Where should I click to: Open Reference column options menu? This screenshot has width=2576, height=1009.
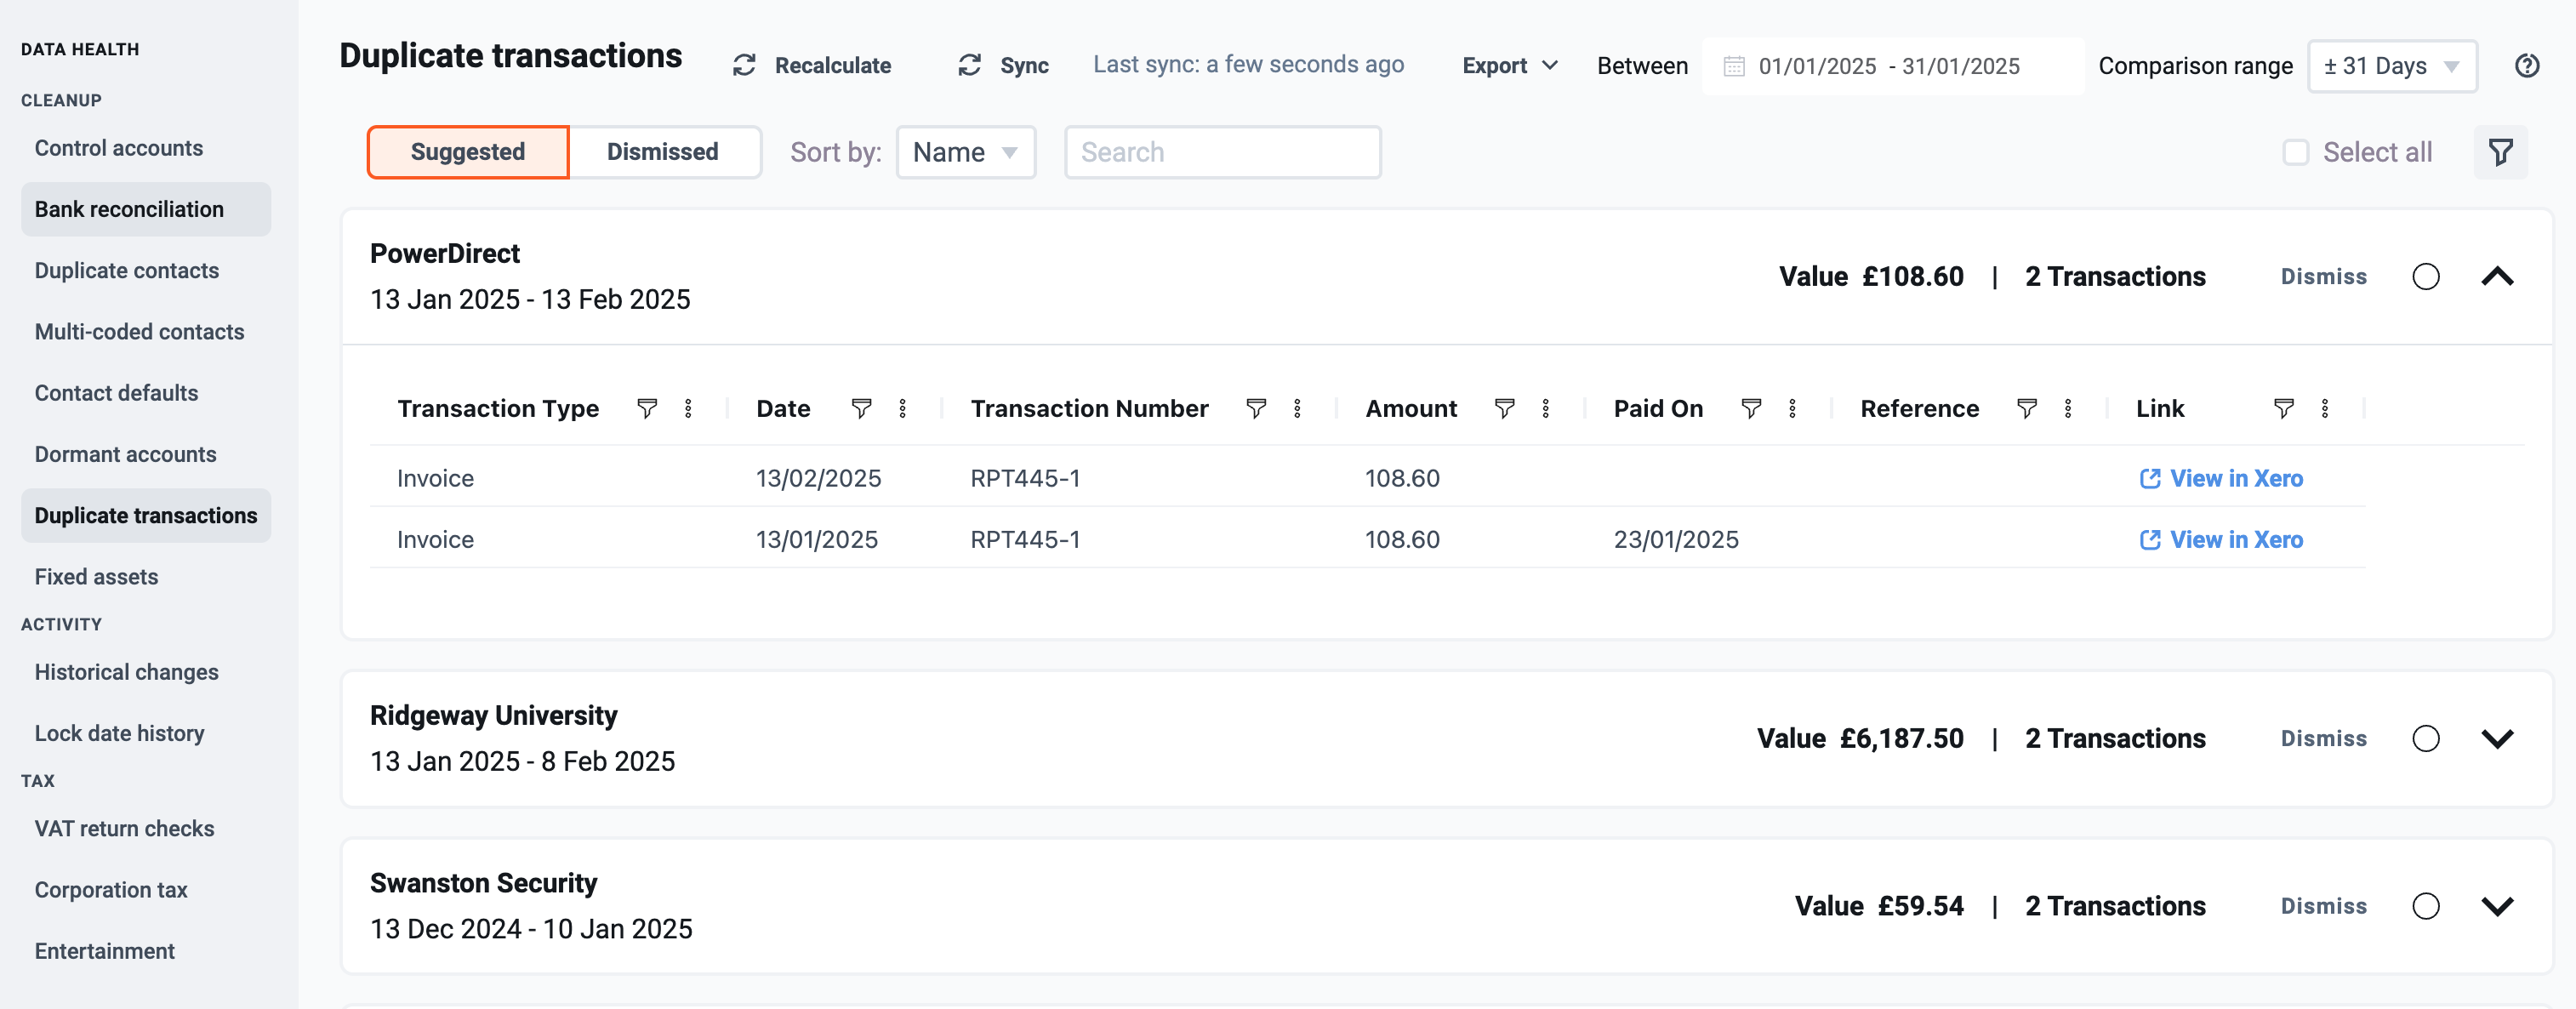point(2068,408)
